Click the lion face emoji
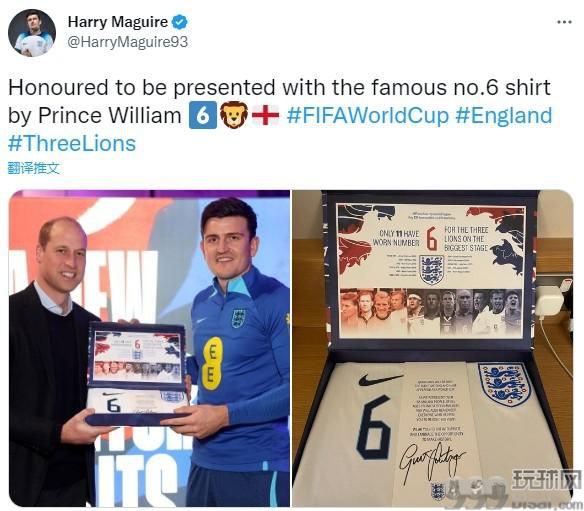Viewport: 584px width, 511px height. tap(234, 115)
